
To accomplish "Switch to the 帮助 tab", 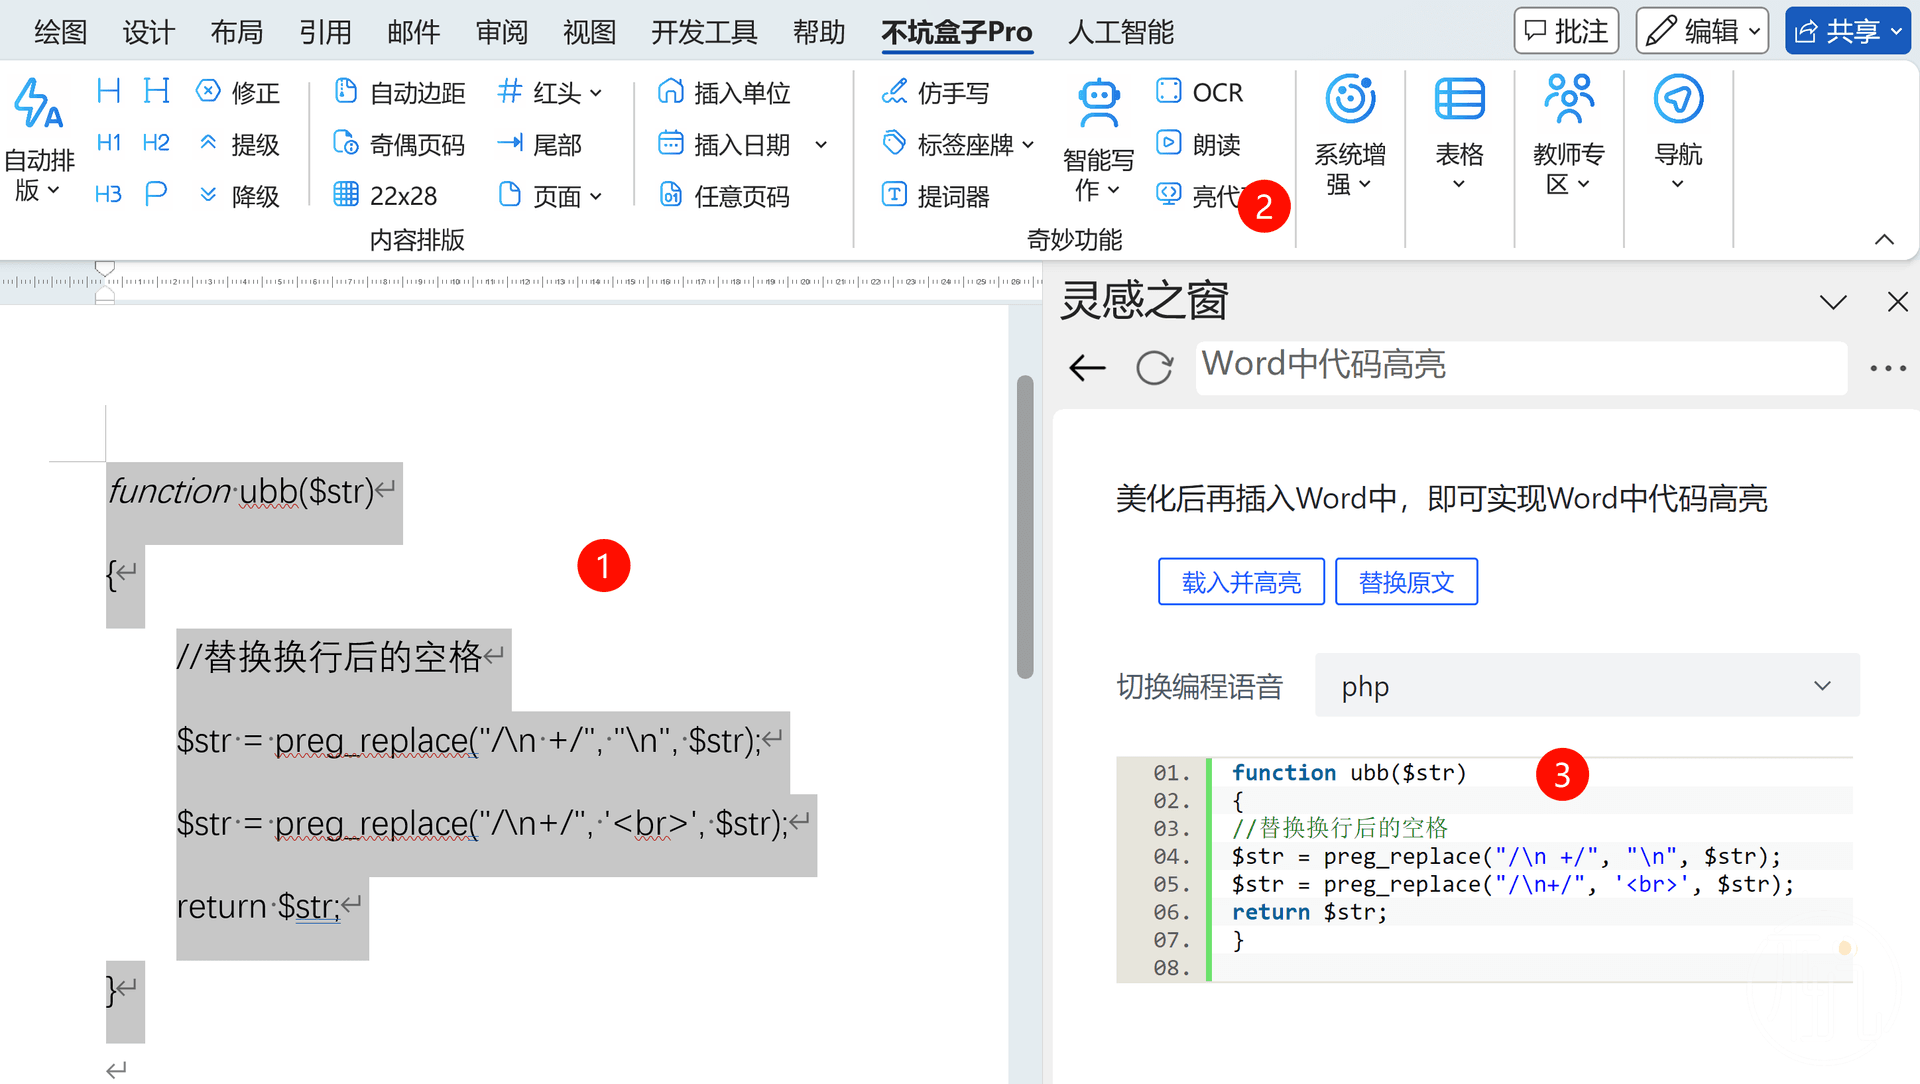I will tap(820, 32).
